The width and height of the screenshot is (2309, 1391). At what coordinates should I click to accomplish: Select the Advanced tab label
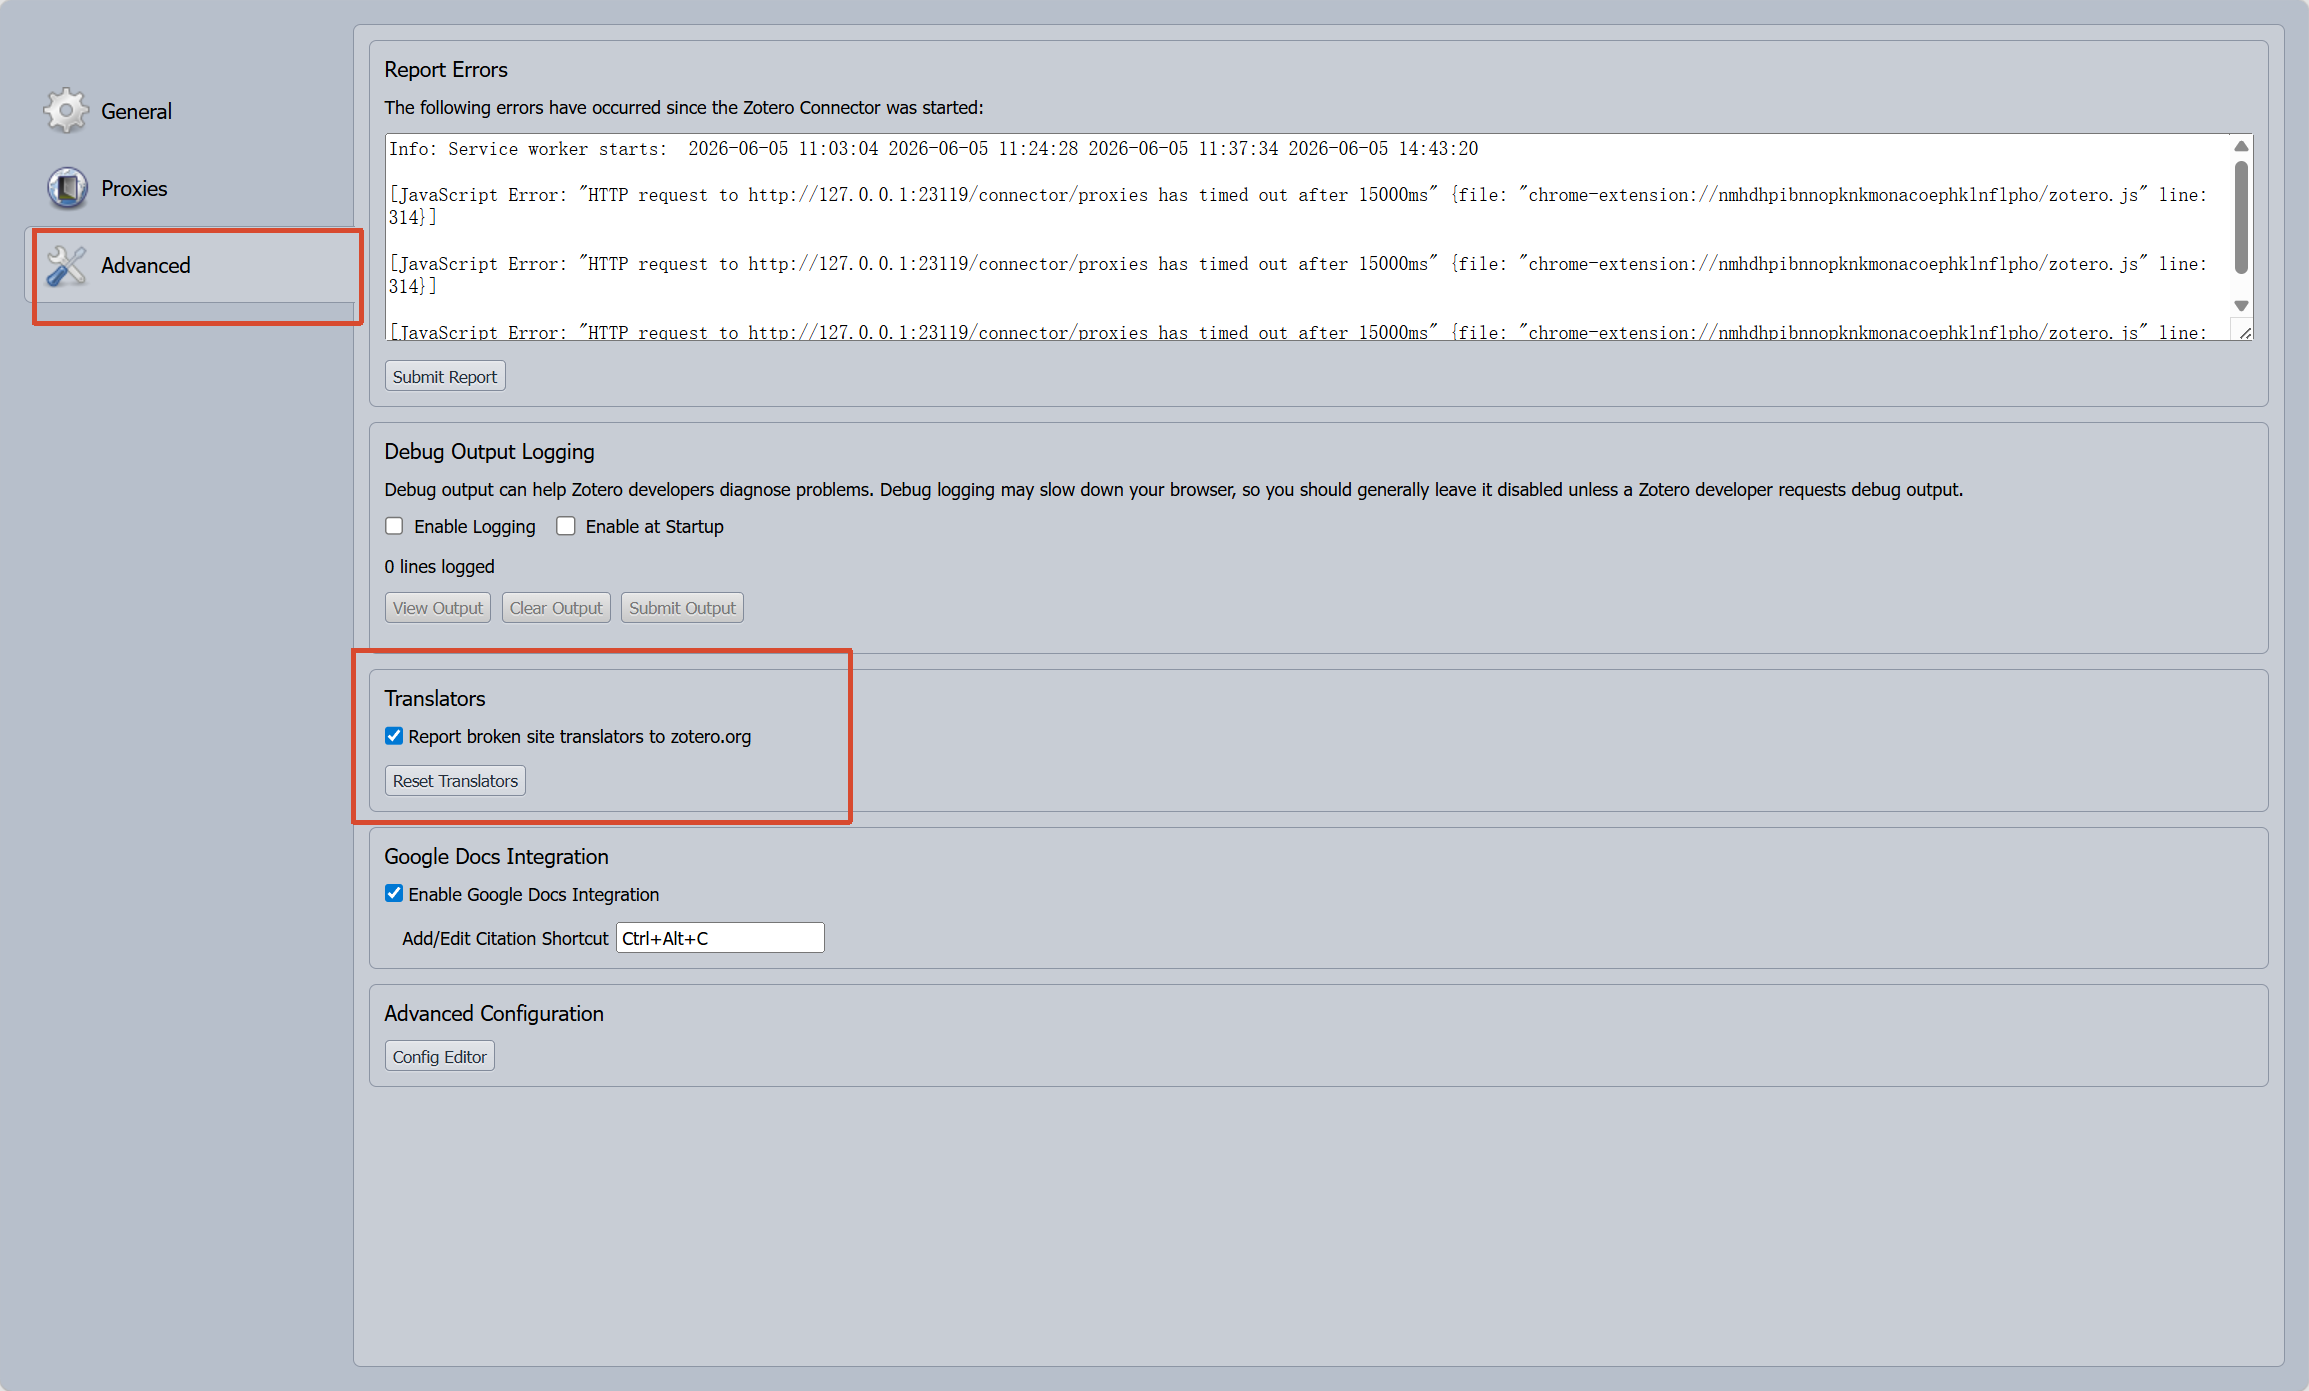coord(145,265)
